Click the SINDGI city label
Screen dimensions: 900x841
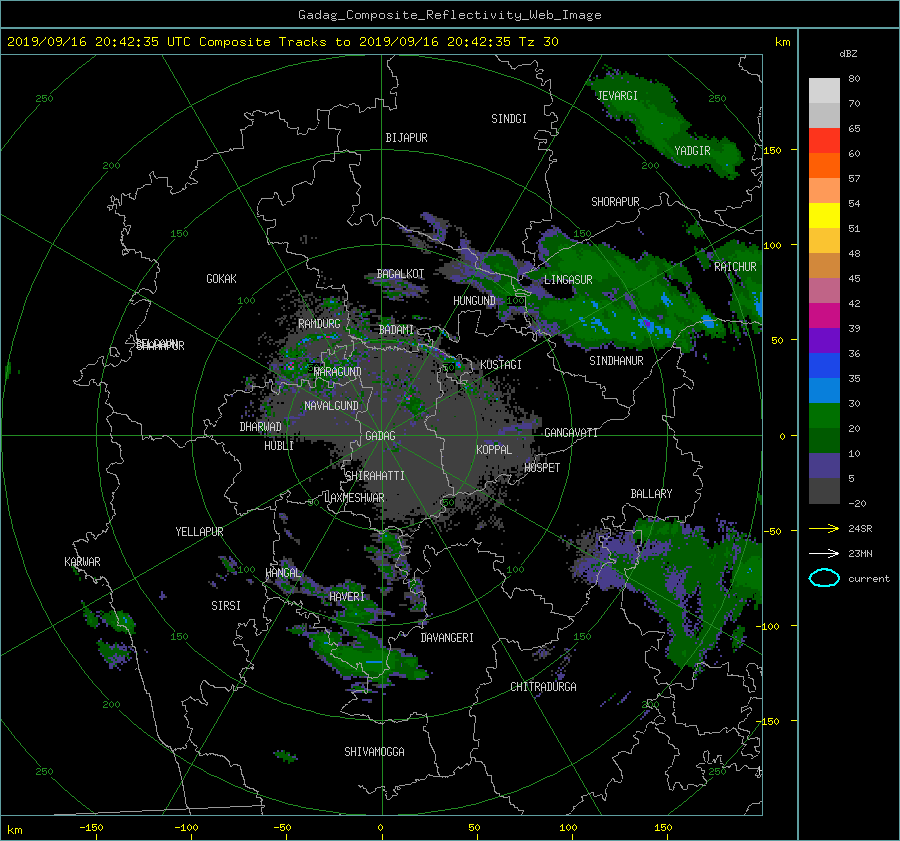(x=509, y=119)
